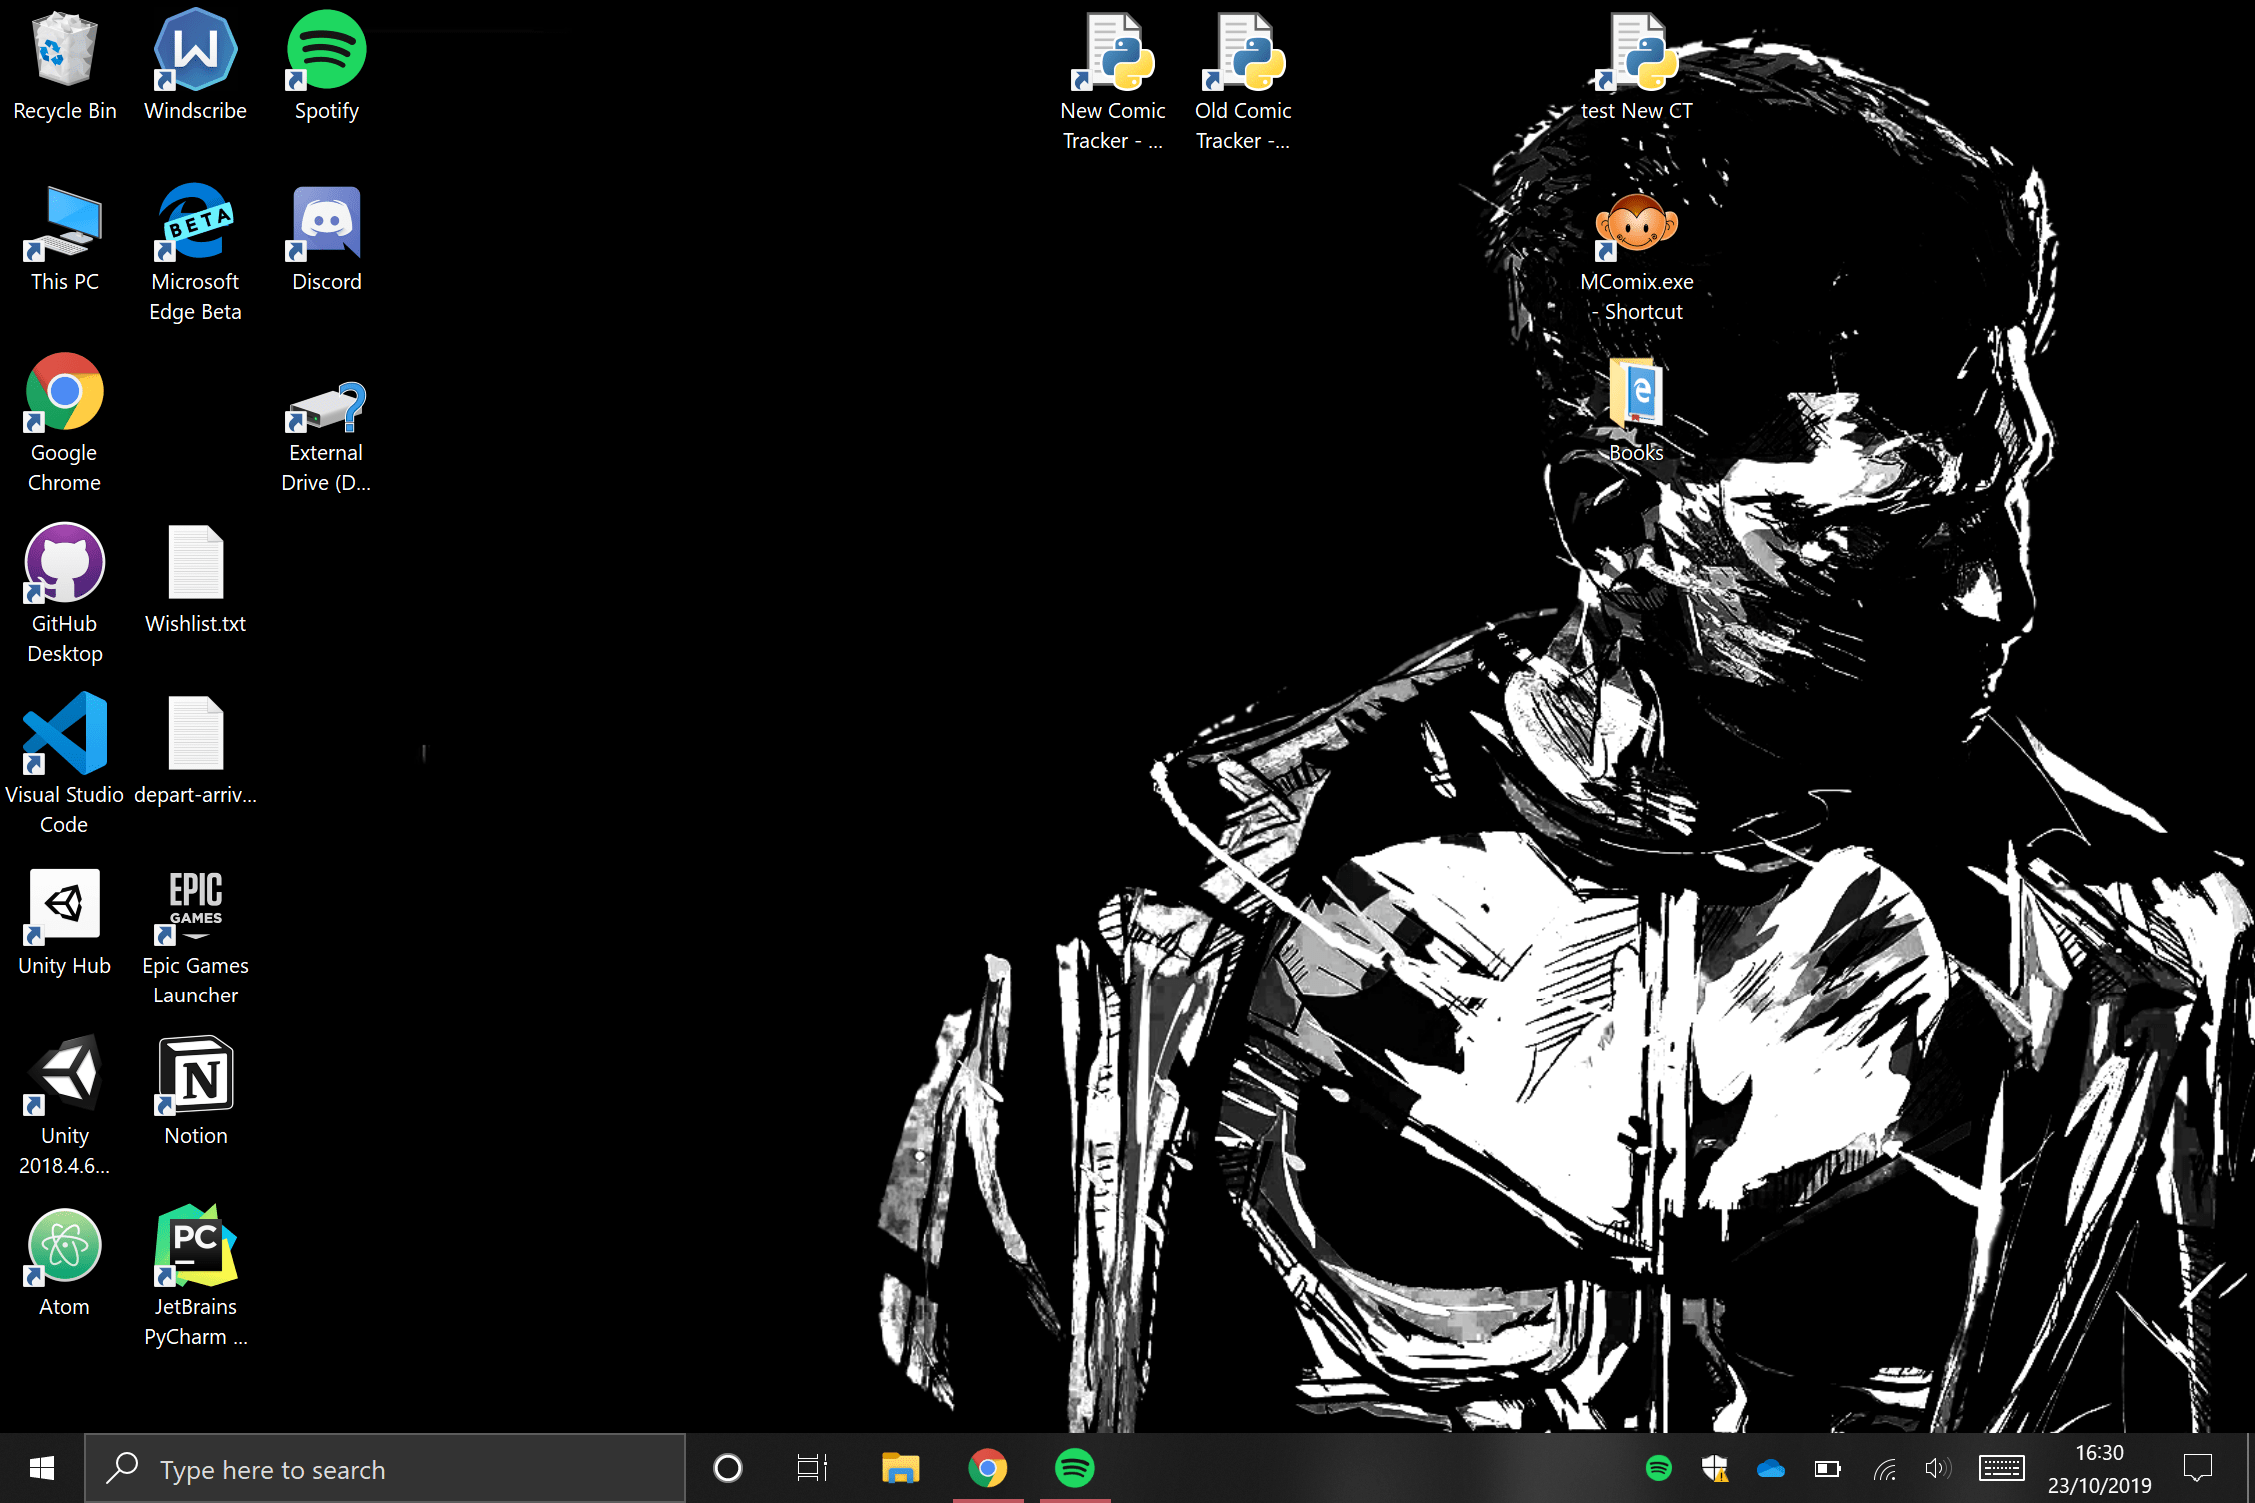Select the New Comic Tracker Python shortcut
Image resolution: width=2255 pixels, height=1503 pixels.
click(x=1112, y=82)
